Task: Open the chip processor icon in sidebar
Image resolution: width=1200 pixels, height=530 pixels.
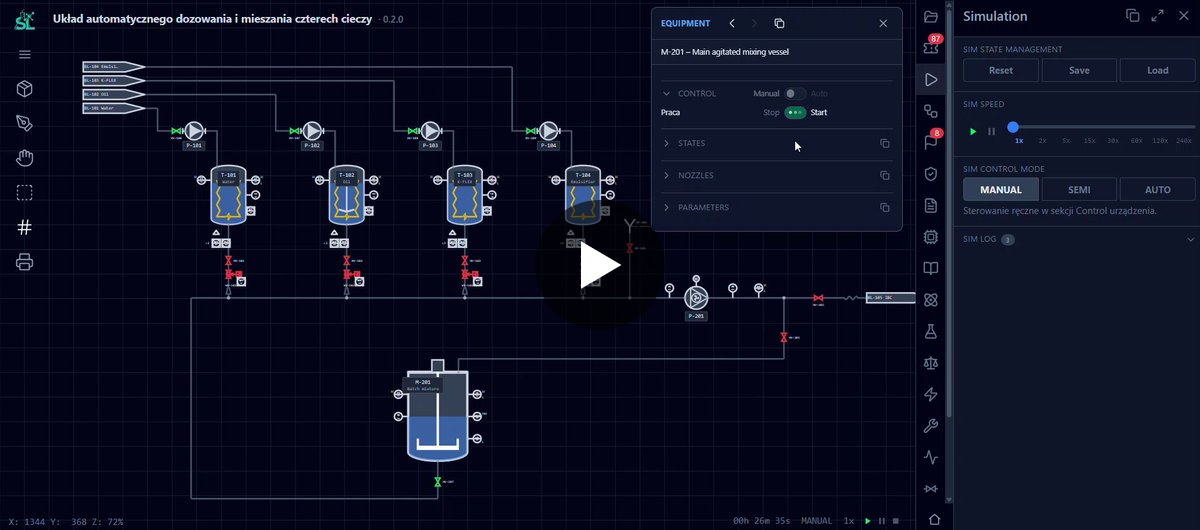Action: pyautogui.click(x=931, y=237)
